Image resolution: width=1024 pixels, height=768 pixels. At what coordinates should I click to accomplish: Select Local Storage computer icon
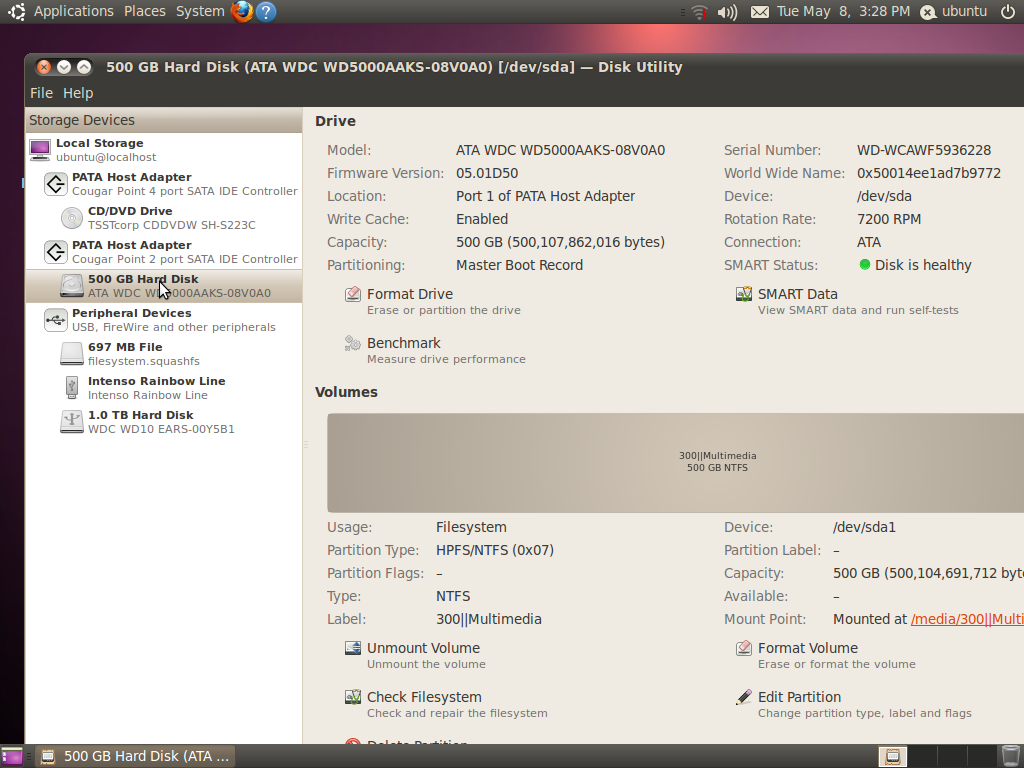click(40, 150)
